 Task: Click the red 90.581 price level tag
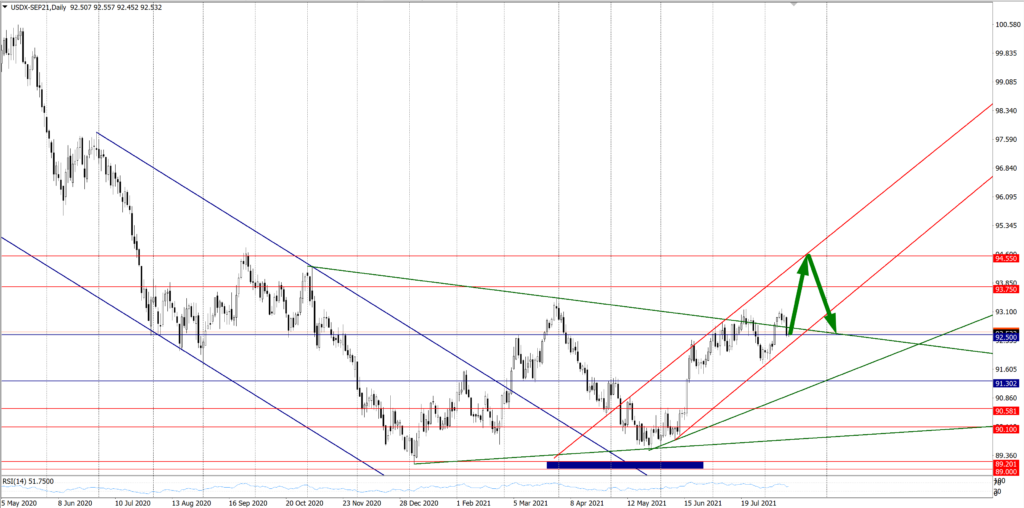pyautogui.click(x=1005, y=411)
